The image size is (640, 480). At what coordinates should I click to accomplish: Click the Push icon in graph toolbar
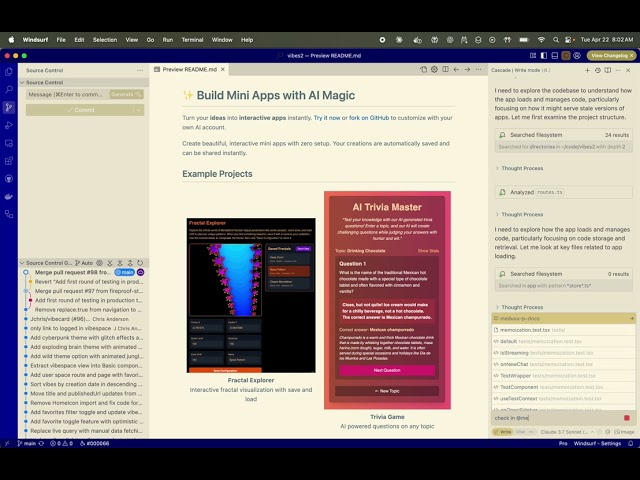pos(130,263)
